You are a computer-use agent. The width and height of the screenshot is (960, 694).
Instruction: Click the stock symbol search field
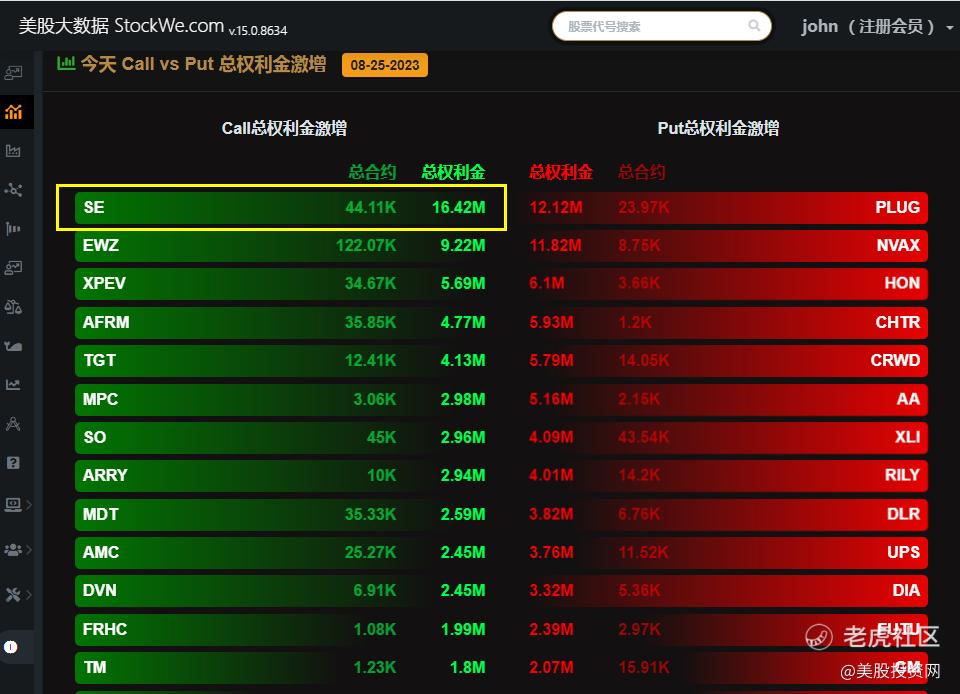click(661, 26)
